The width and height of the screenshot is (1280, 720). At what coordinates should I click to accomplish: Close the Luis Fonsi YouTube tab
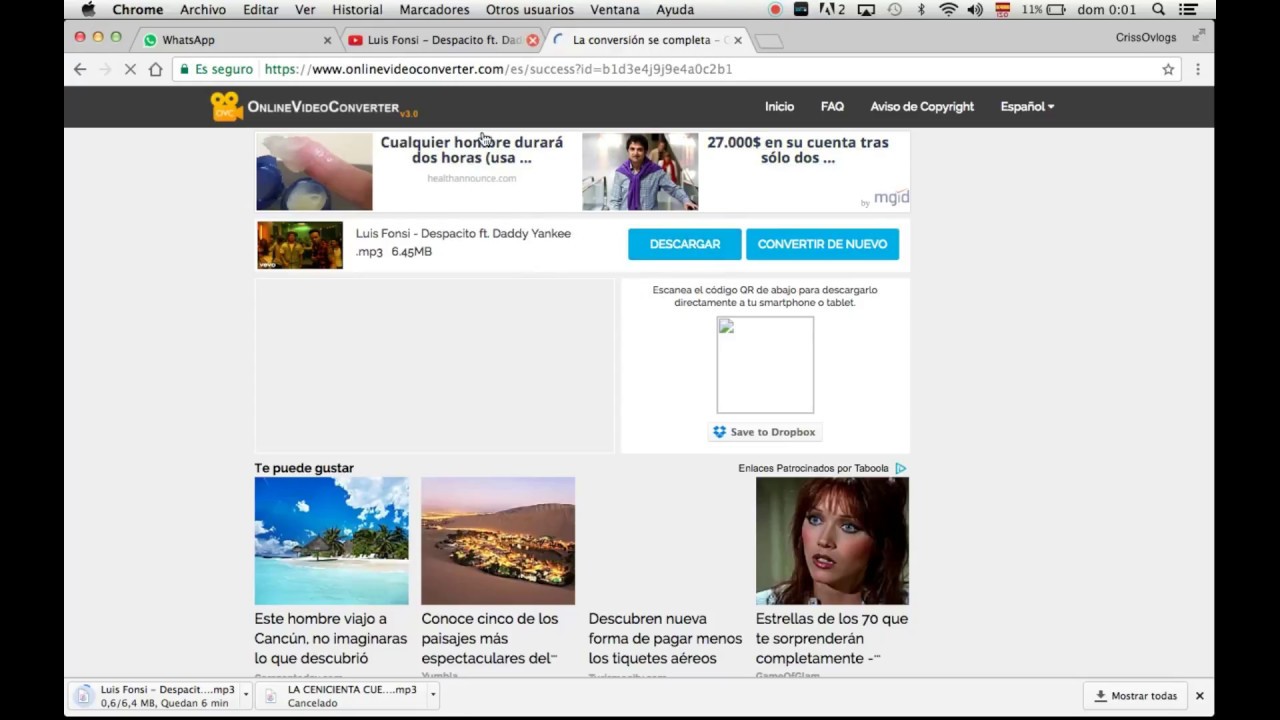(532, 40)
